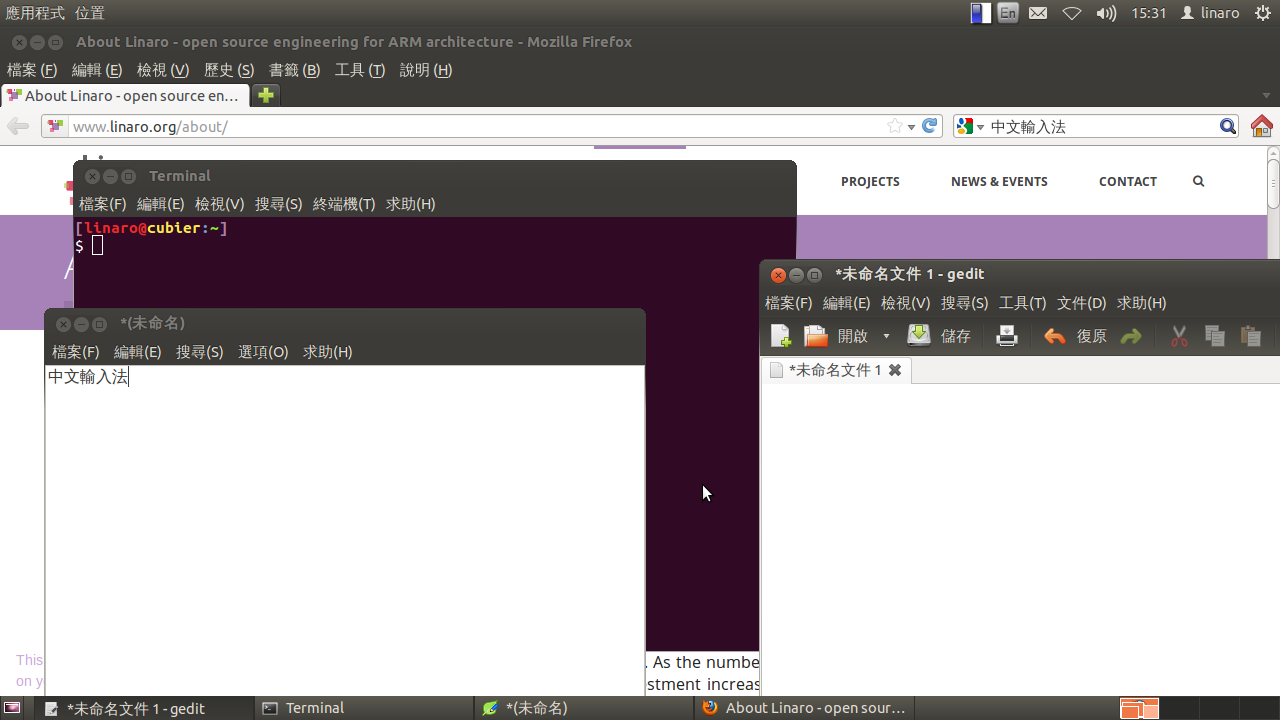1280x720 pixels.
Task: Bookmark page with star icon
Action: 895,126
